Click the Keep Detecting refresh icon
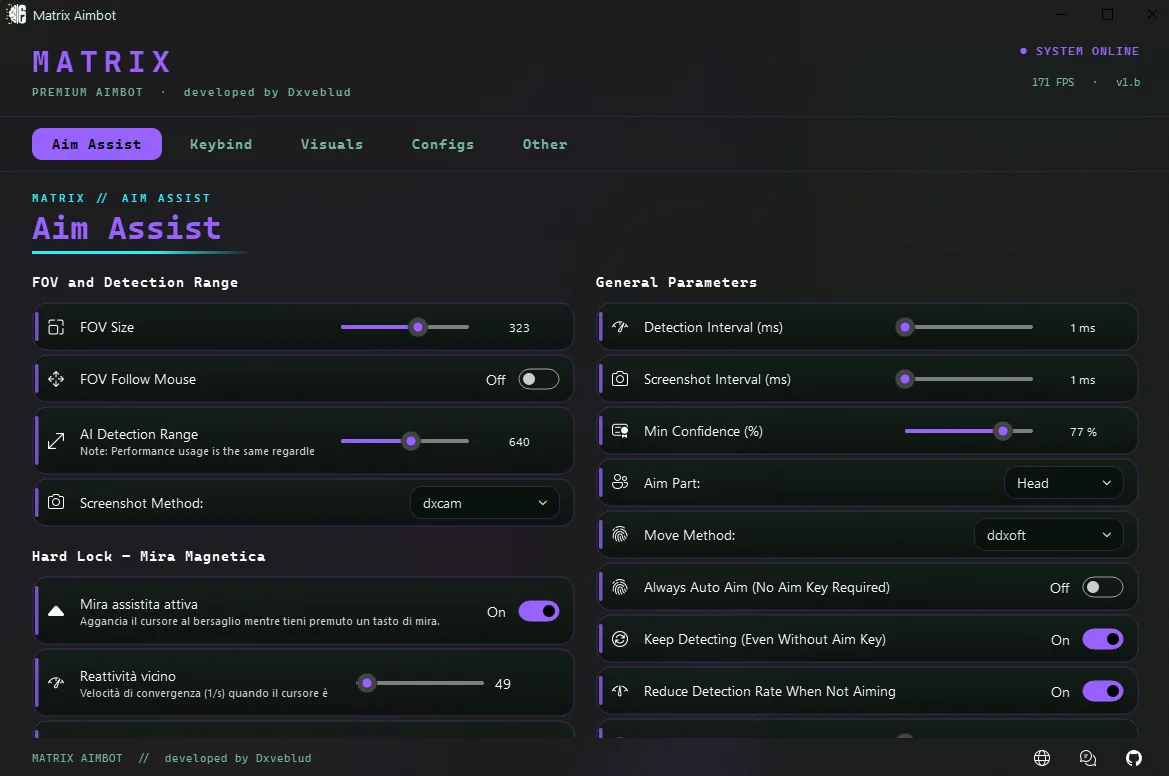This screenshot has height=776, width=1169. point(620,639)
